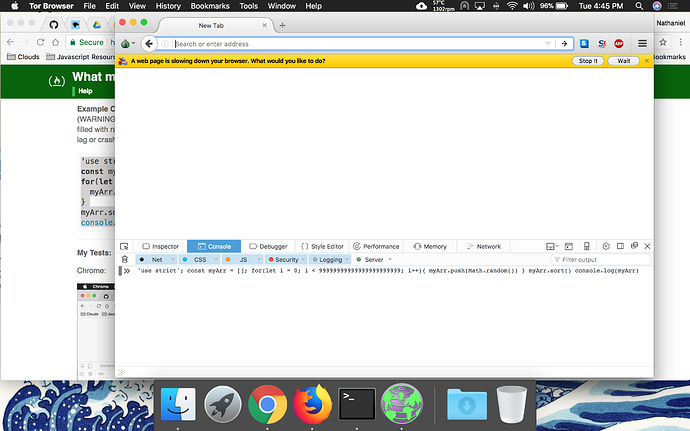Switch to the Memory tab
690x431 pixels.
tap(430, 247)
